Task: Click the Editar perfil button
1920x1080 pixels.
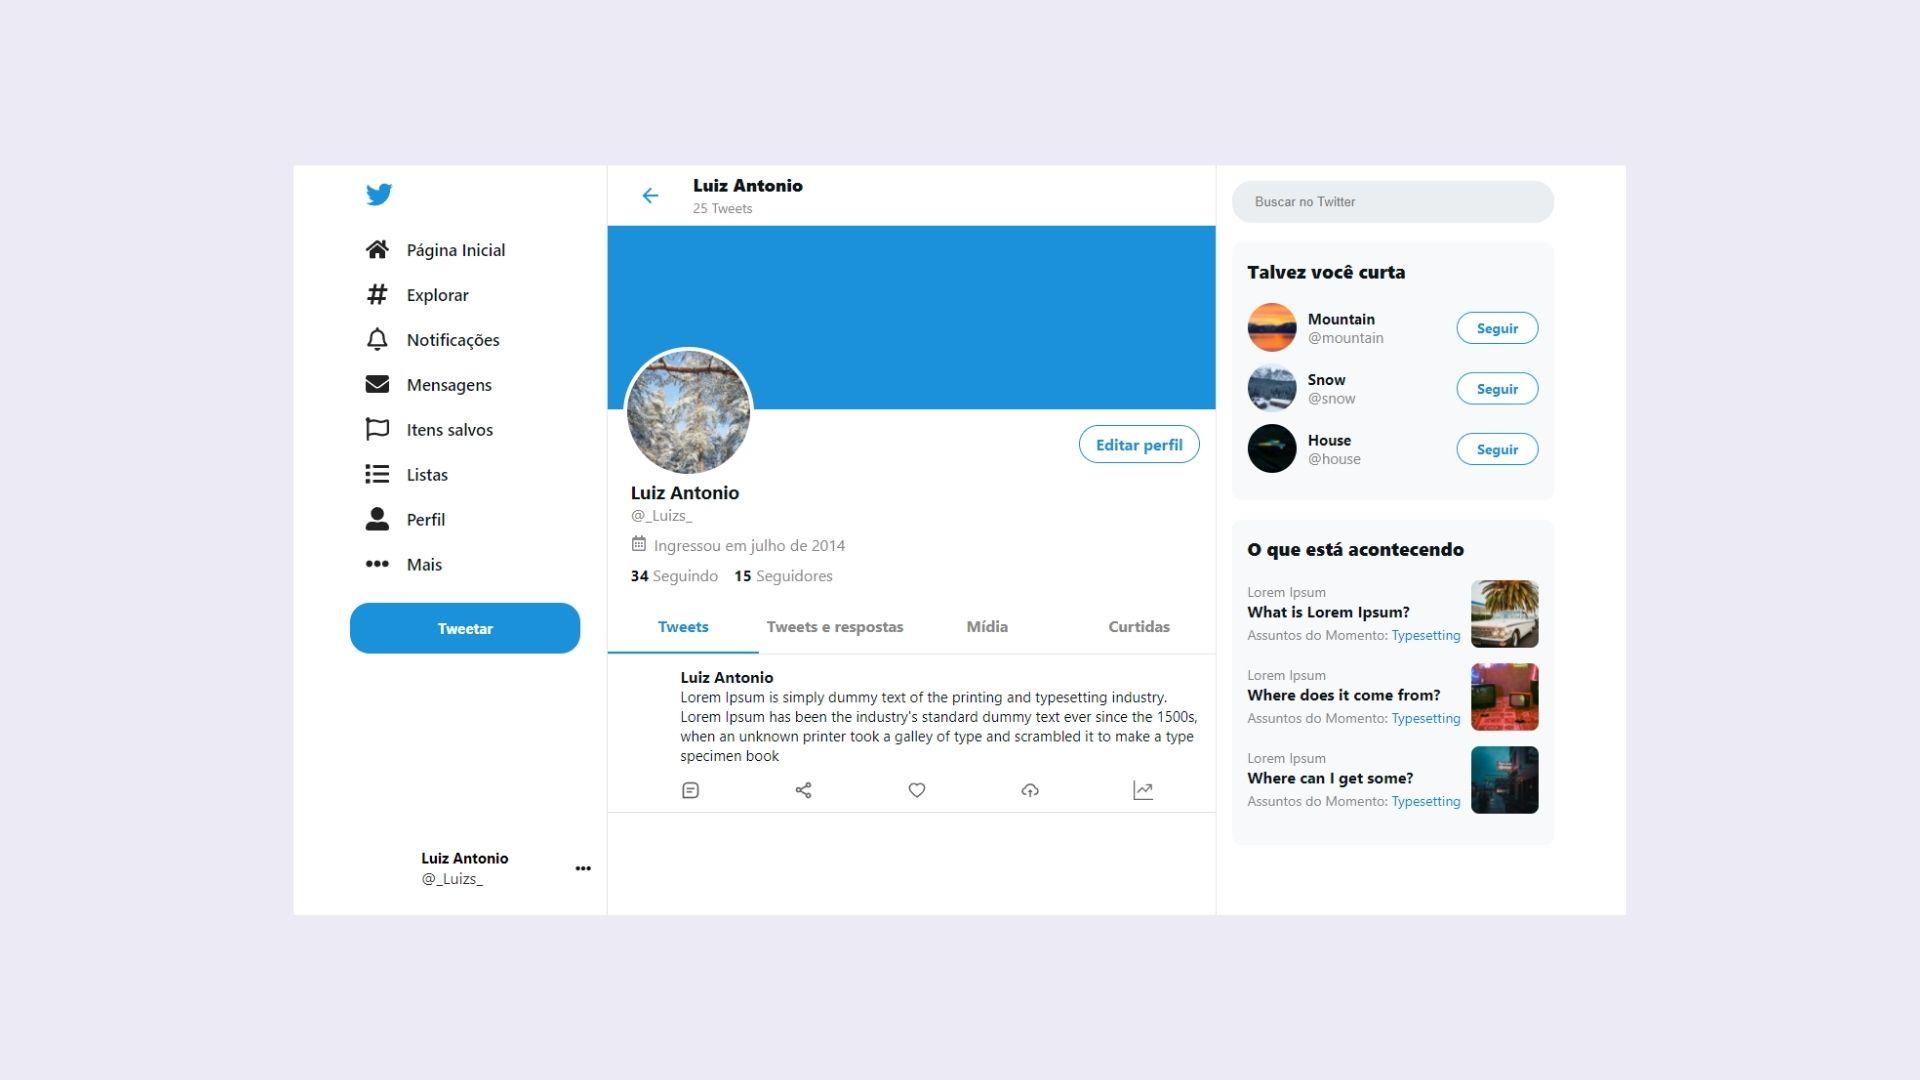Action: coord(1138,444)
